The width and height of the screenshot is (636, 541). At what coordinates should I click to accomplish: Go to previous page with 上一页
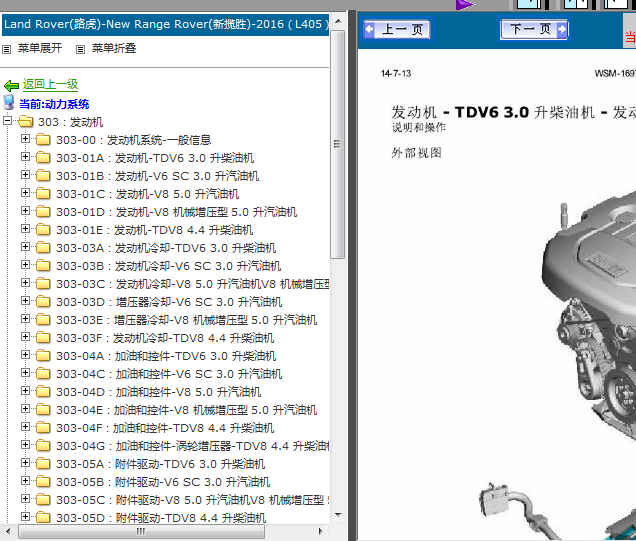[x=397, y=29]
